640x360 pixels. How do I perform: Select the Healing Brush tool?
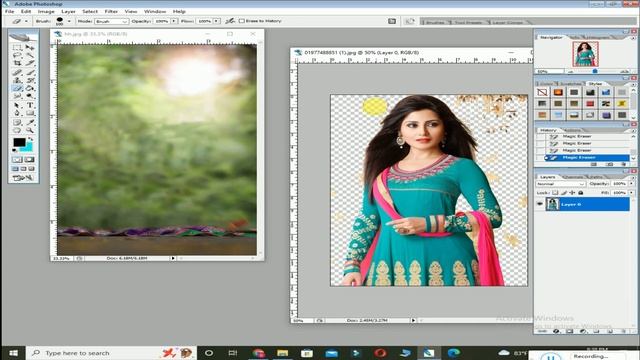pyautogui.click(x=17, y=73)
